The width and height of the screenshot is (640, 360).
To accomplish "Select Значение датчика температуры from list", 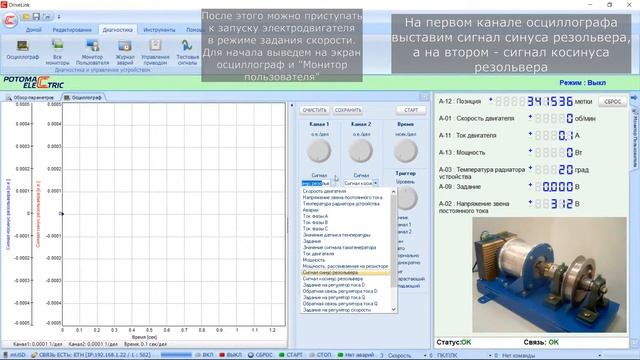I will 345,235.
